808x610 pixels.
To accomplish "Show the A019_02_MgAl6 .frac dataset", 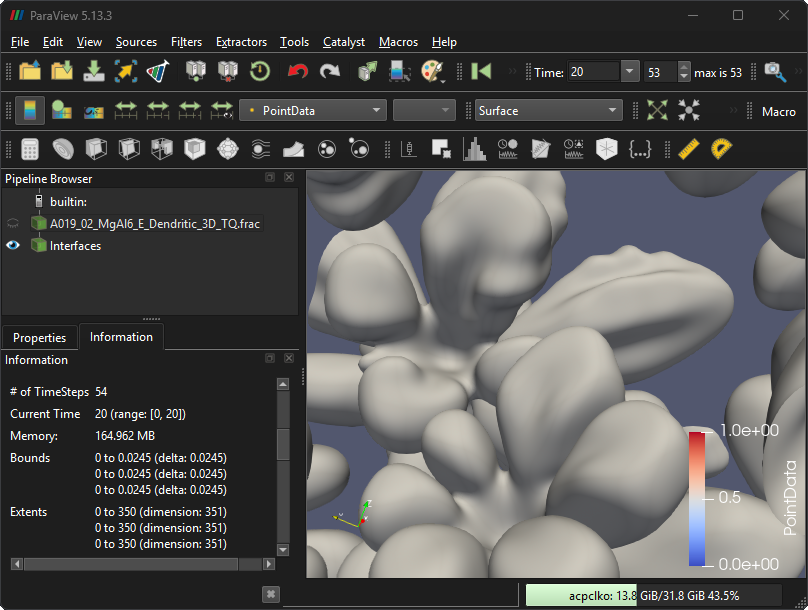I will point(13,224).
